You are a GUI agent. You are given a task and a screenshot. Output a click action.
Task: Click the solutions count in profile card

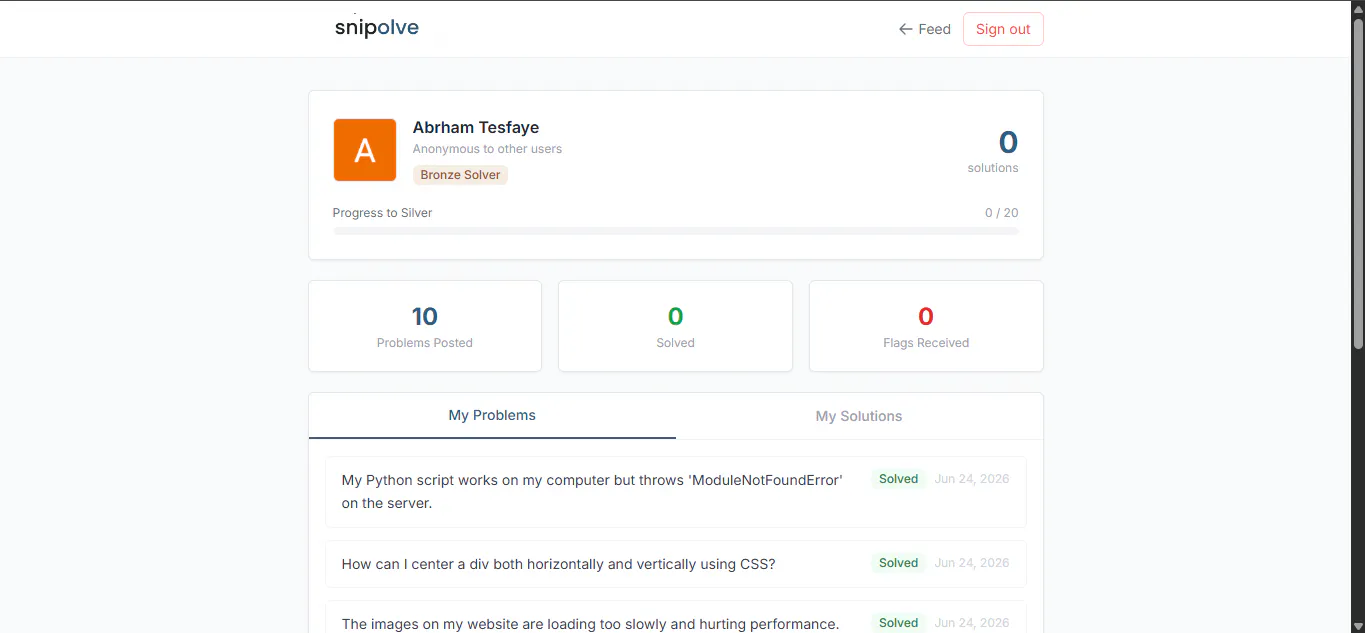pos(1007,142)
